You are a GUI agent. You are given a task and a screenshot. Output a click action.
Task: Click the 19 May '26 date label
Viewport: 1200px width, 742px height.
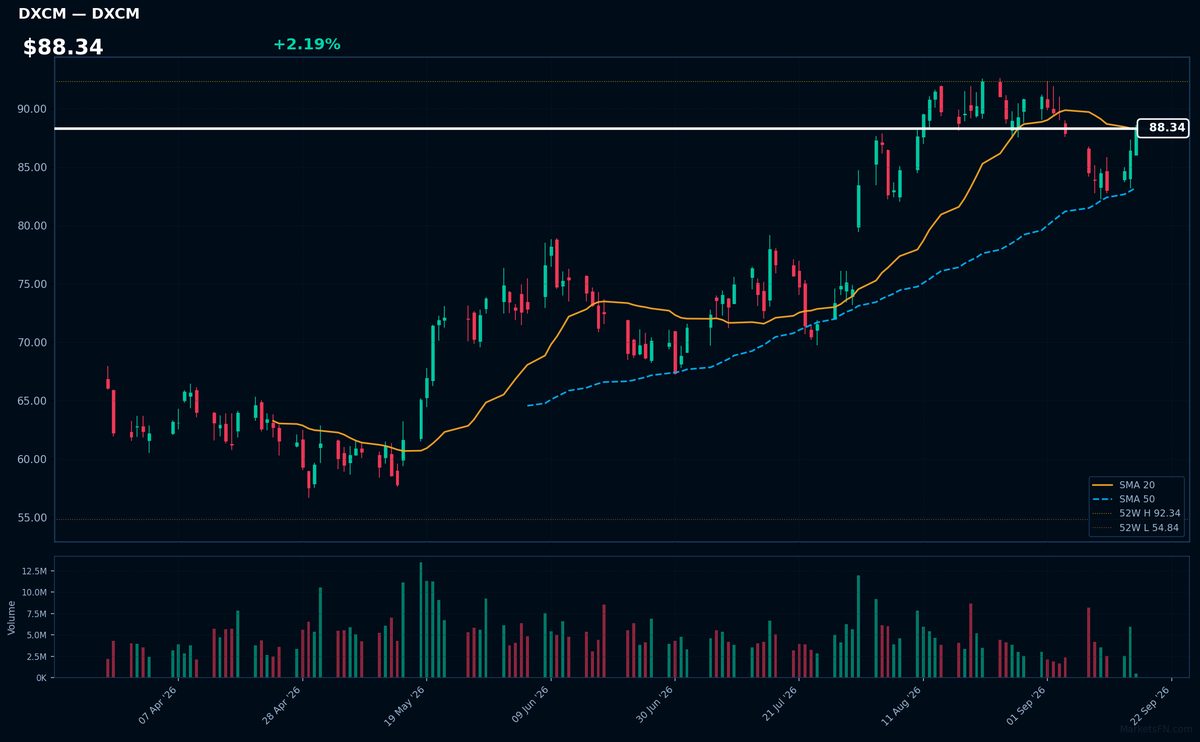(406, 704)
